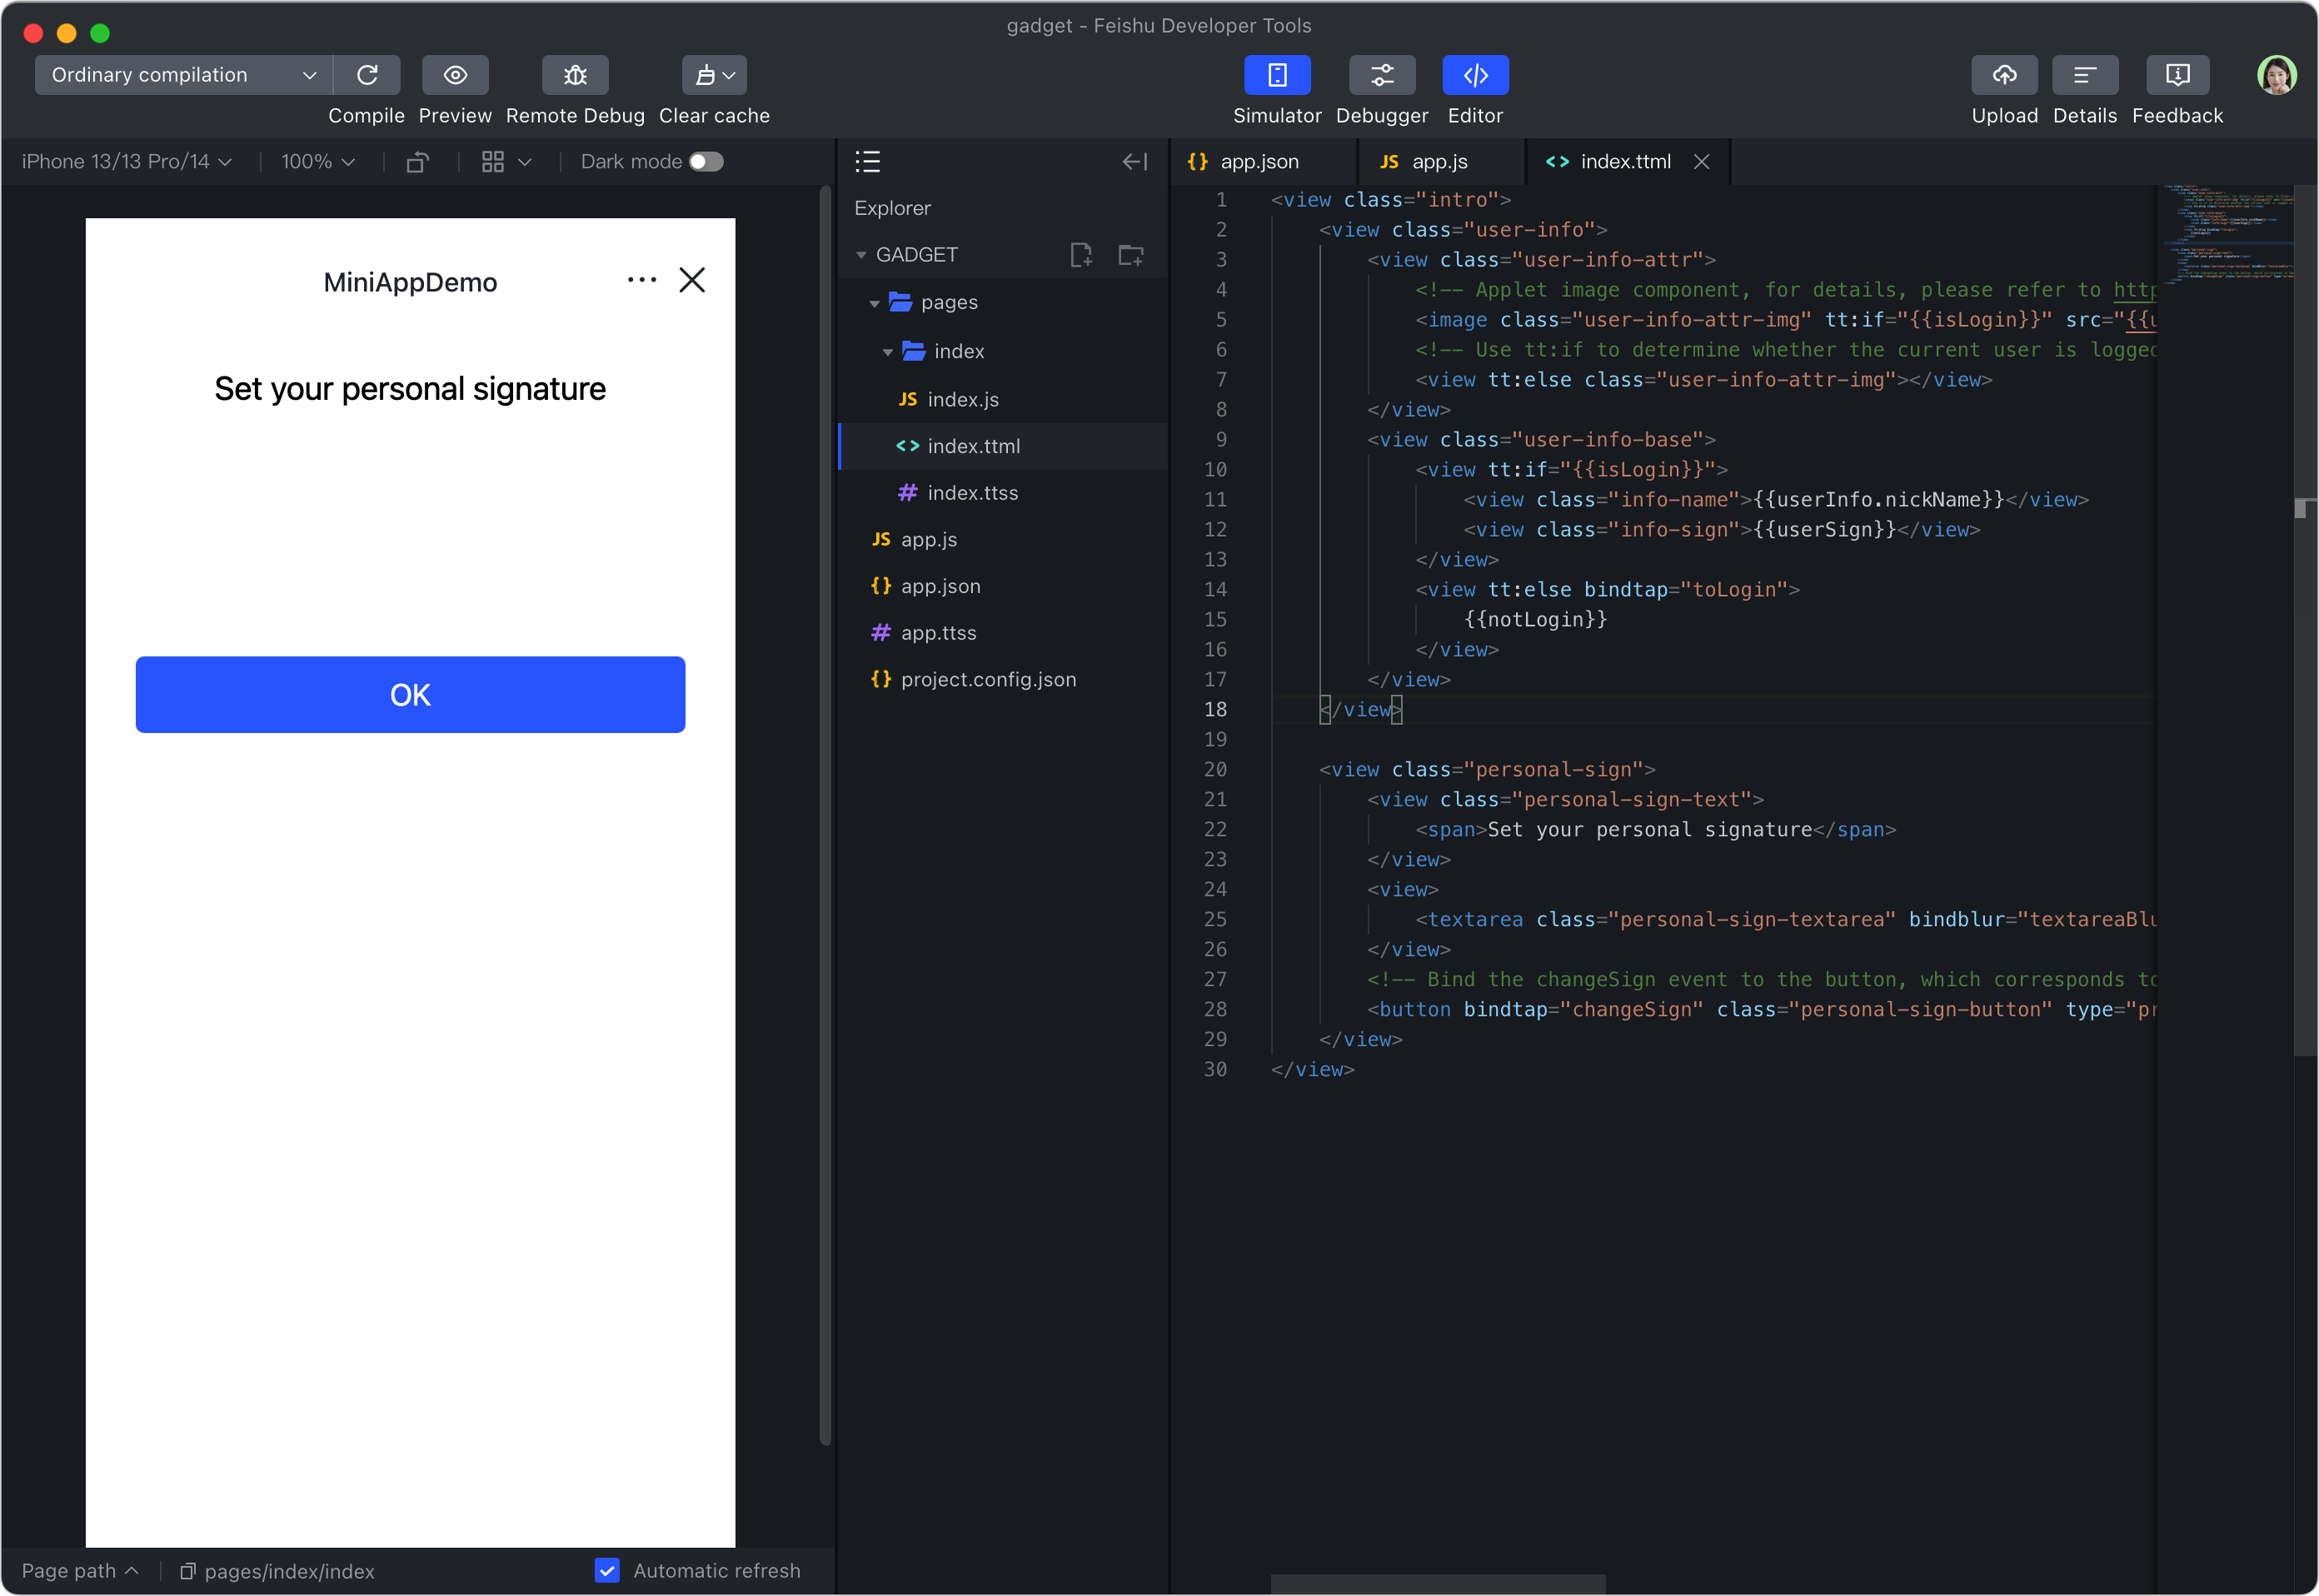
Task: Click the Compile icon
Action: 366,75
